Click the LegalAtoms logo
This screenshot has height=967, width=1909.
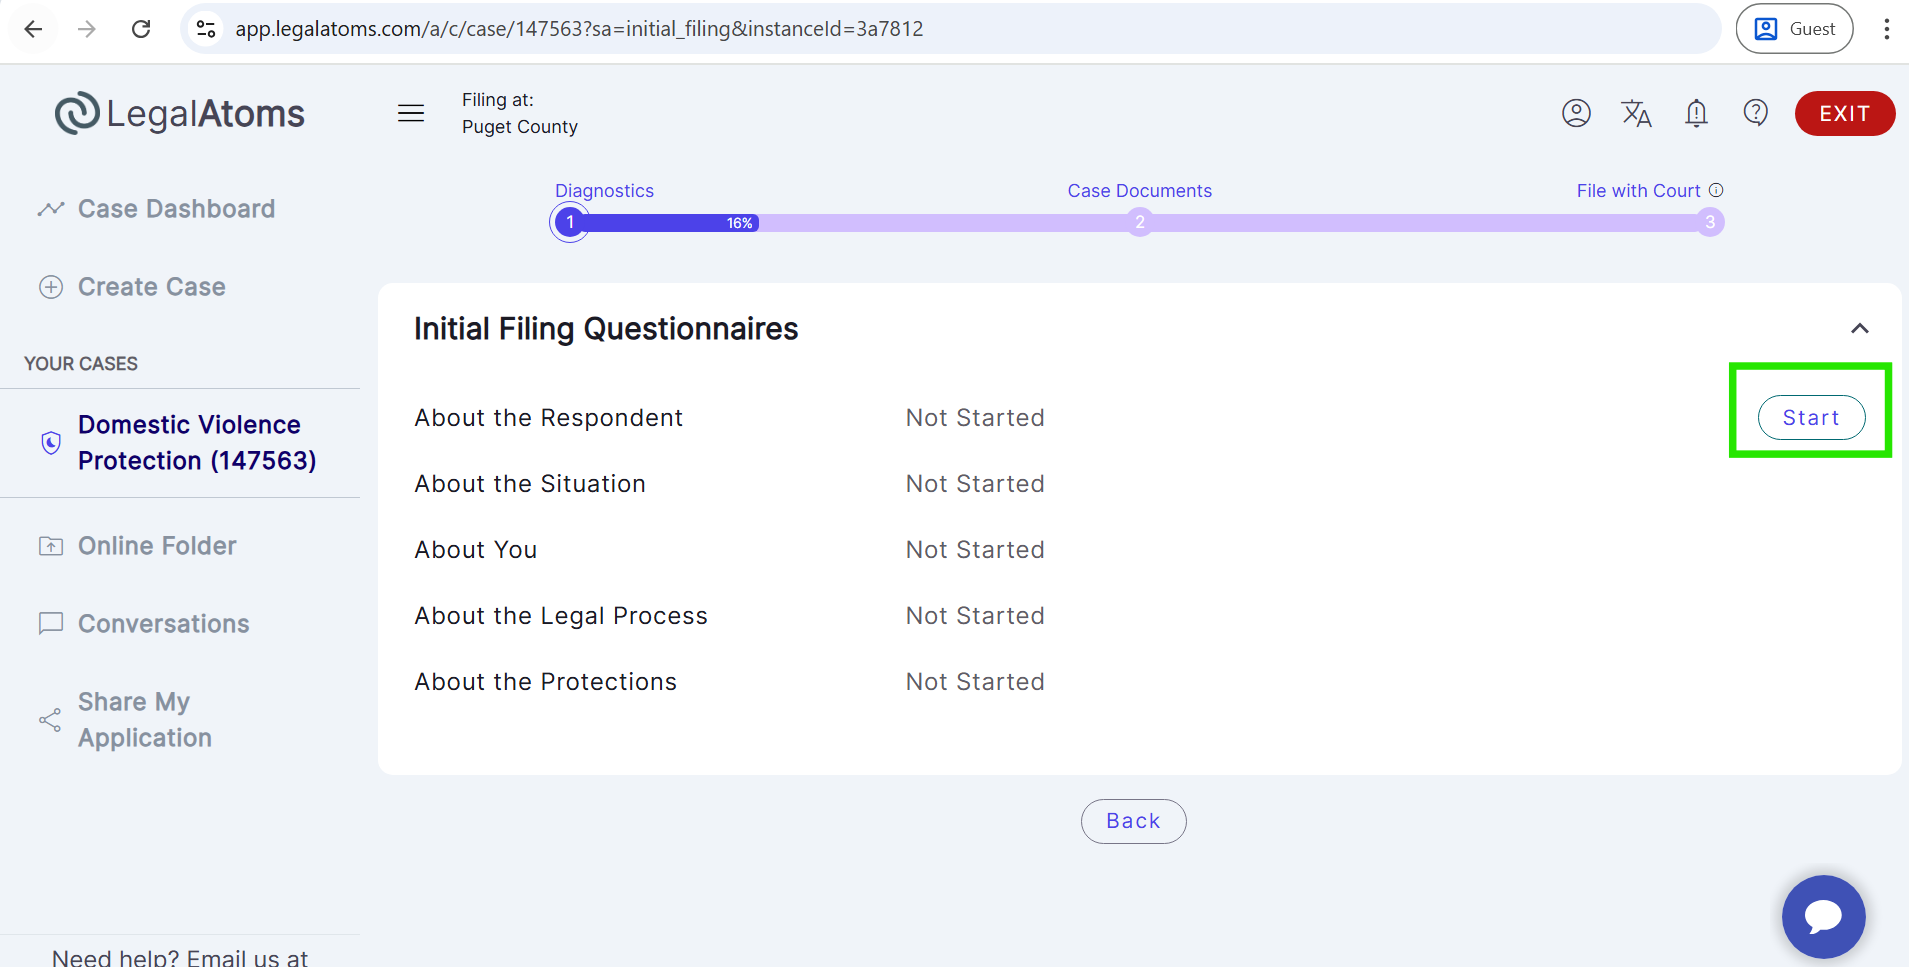click(x=180, y=113)
